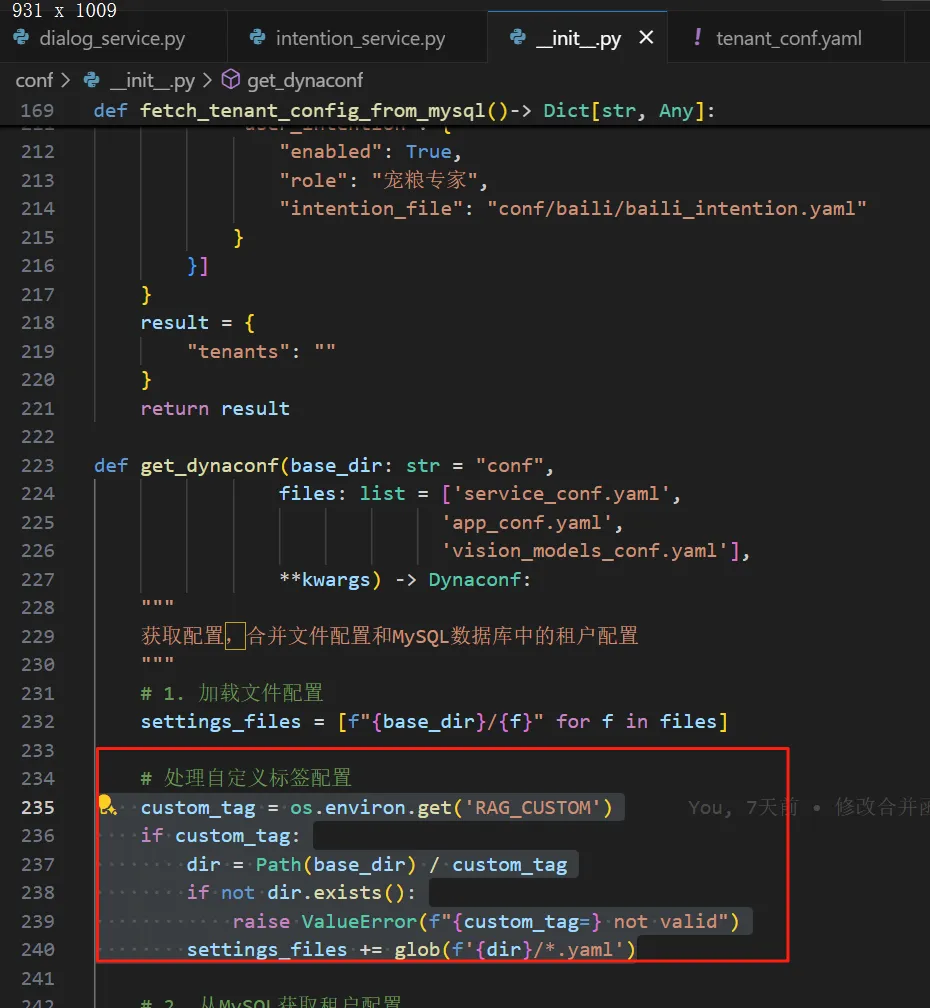Click the docstring text on line 229
Image resolution: width=930 pixels, height=1008 pixels.
pyautogui.click(x=389, y=636)
